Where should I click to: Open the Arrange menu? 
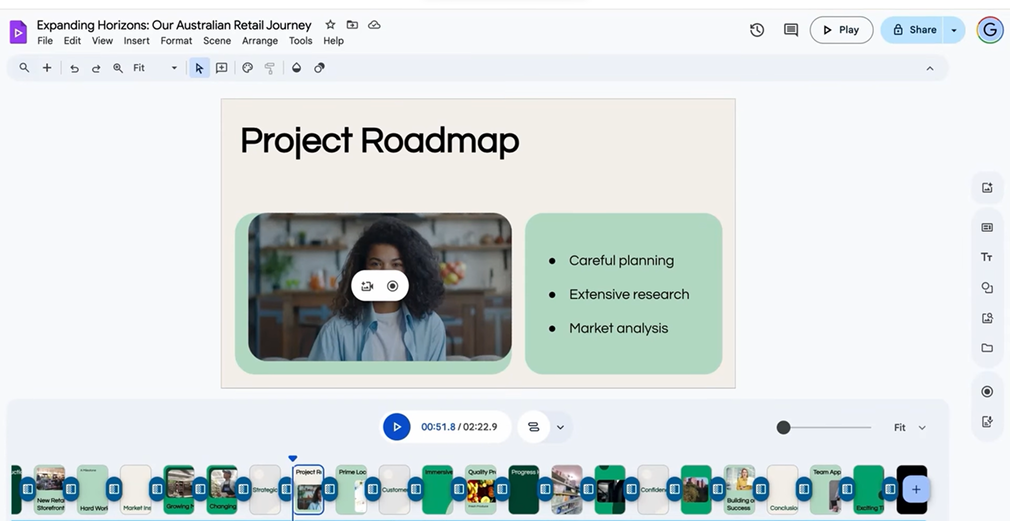coord(260,41)
